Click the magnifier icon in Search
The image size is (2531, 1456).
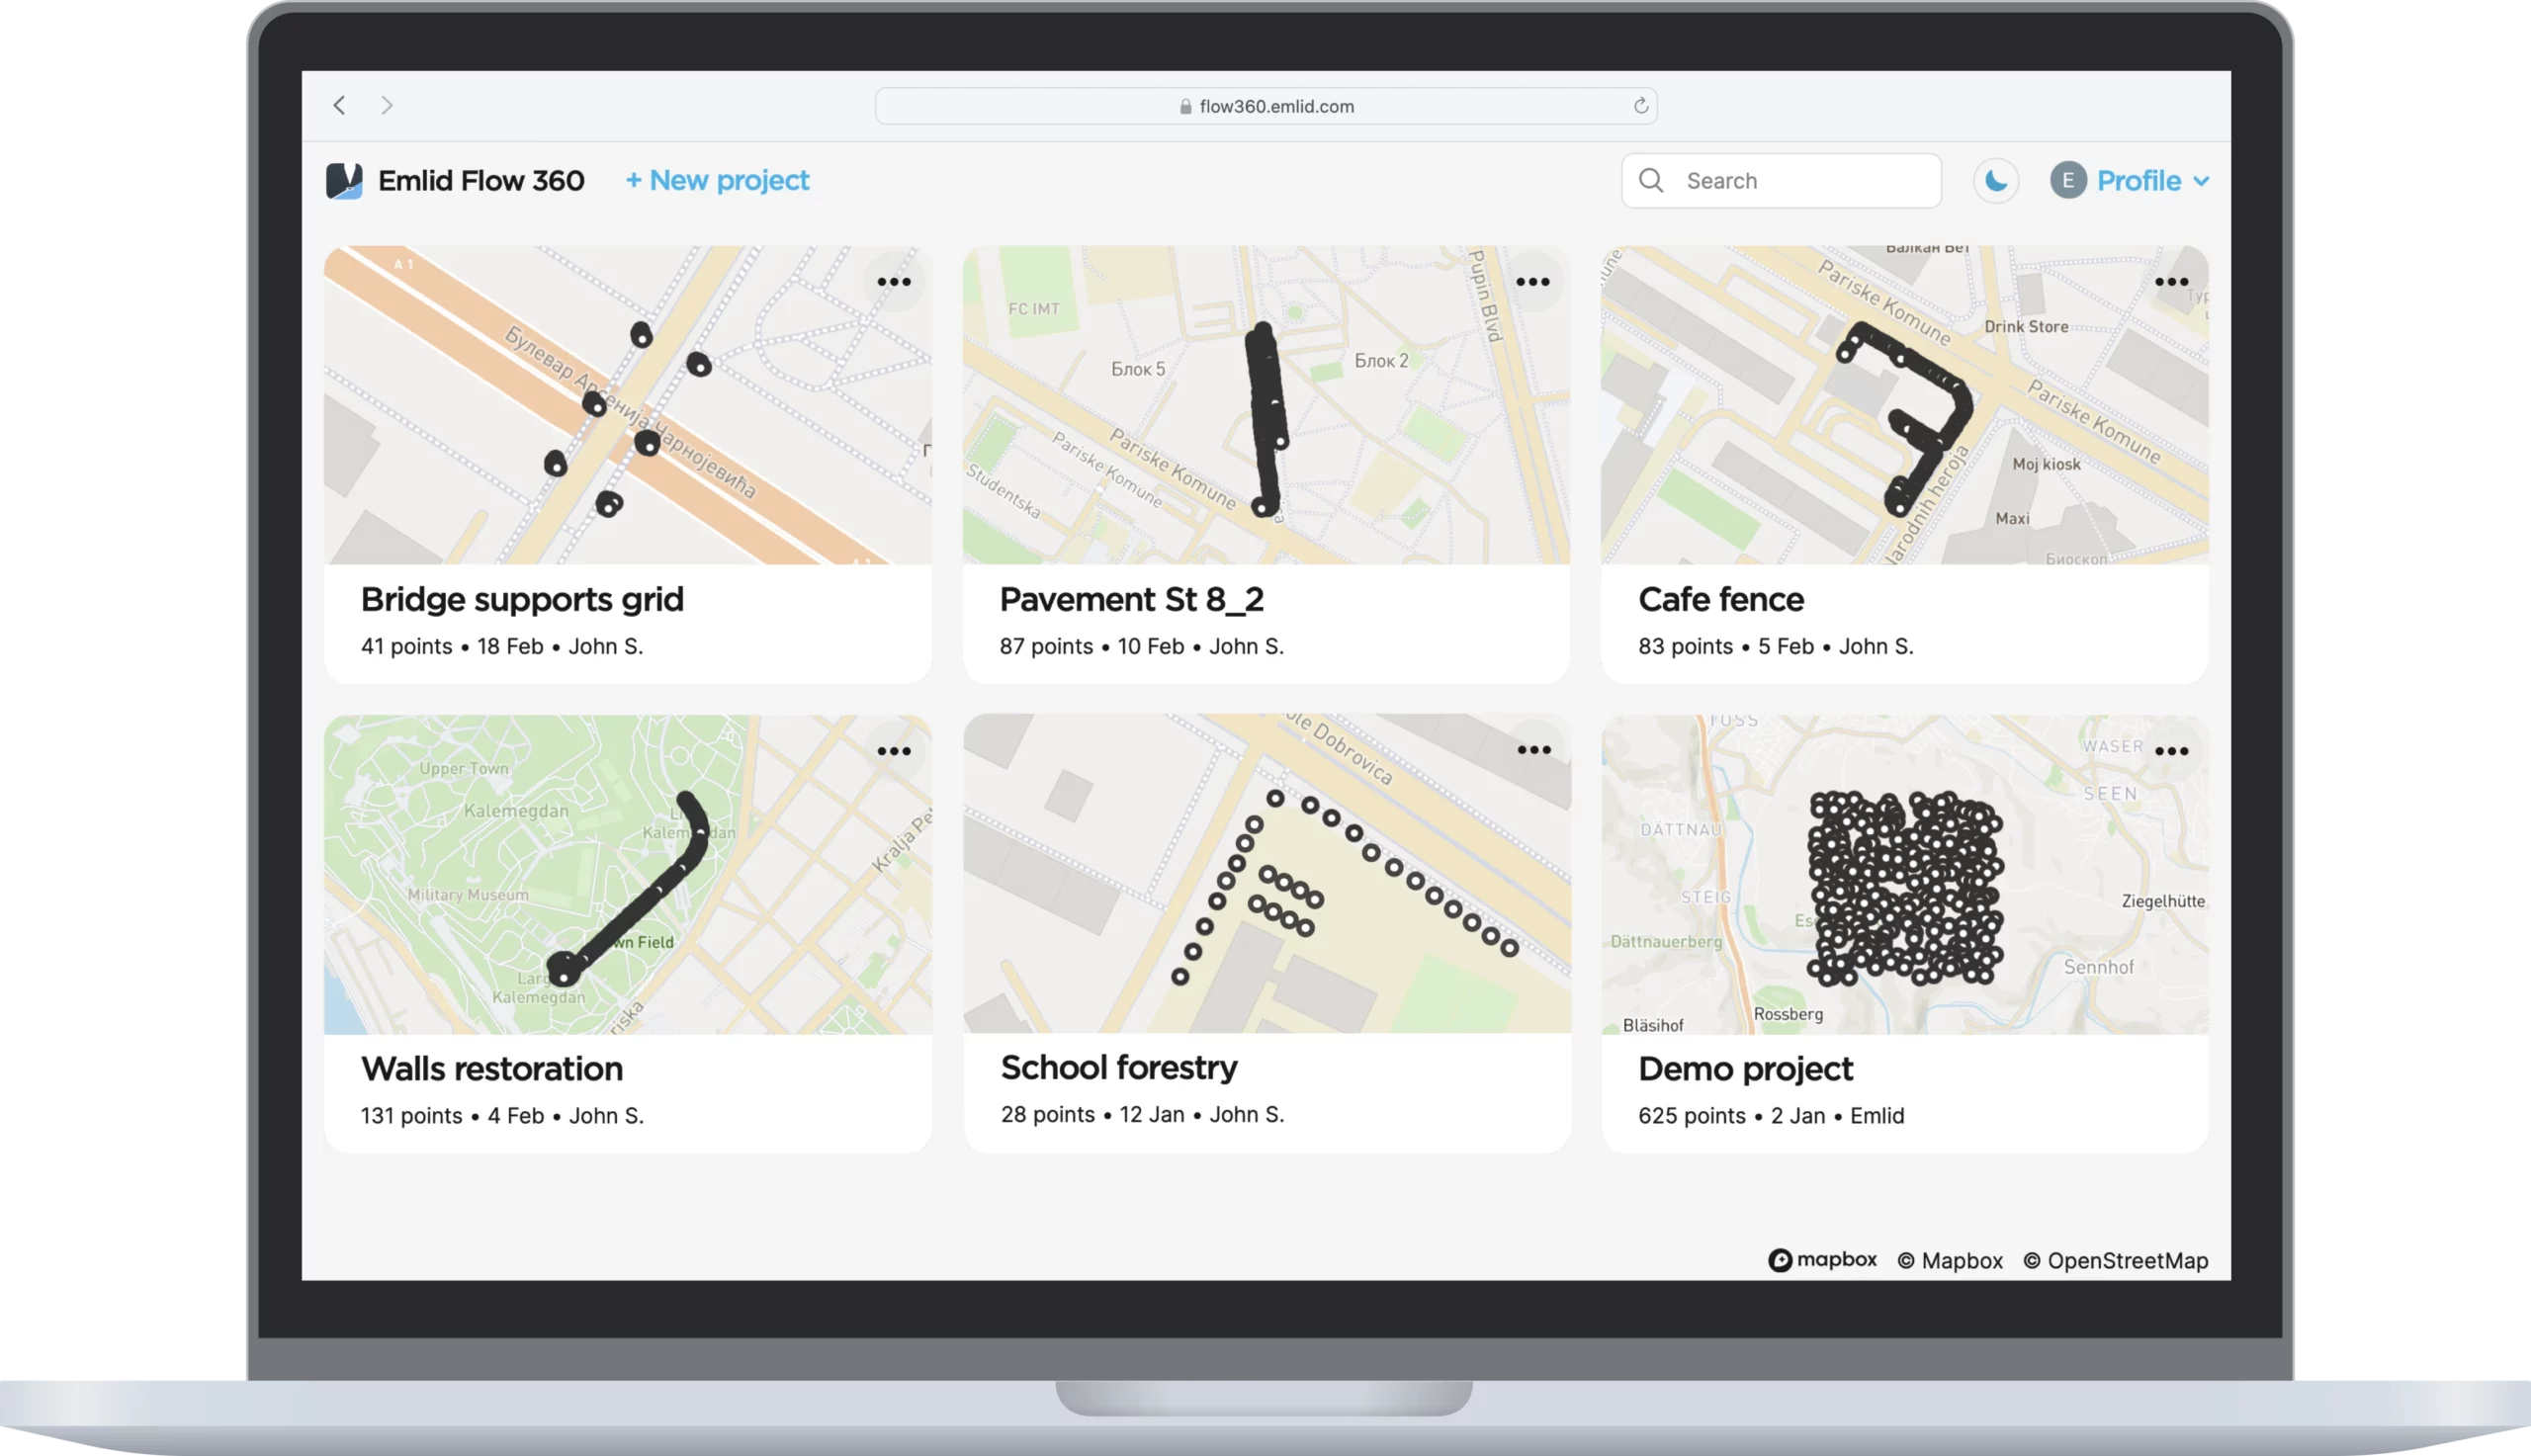[x=1652, y=181]
